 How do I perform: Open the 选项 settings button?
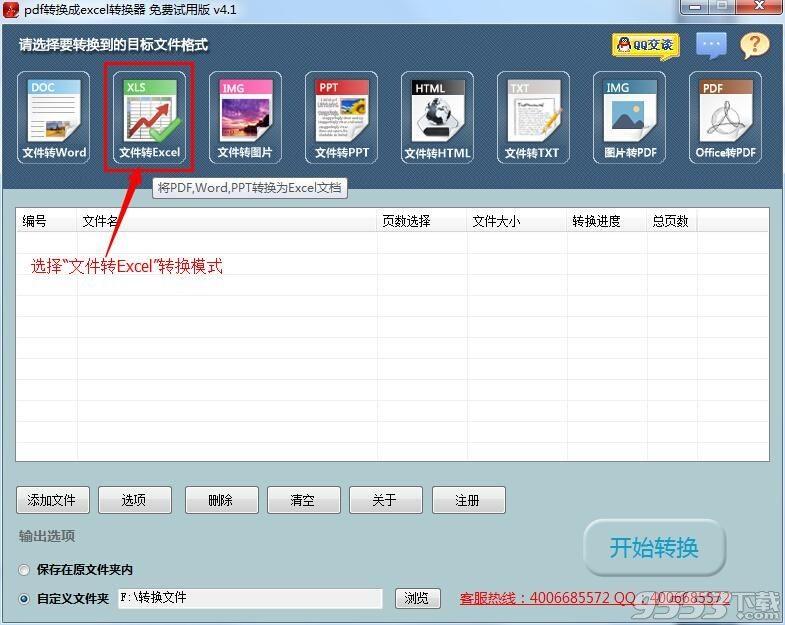(135, 500)
